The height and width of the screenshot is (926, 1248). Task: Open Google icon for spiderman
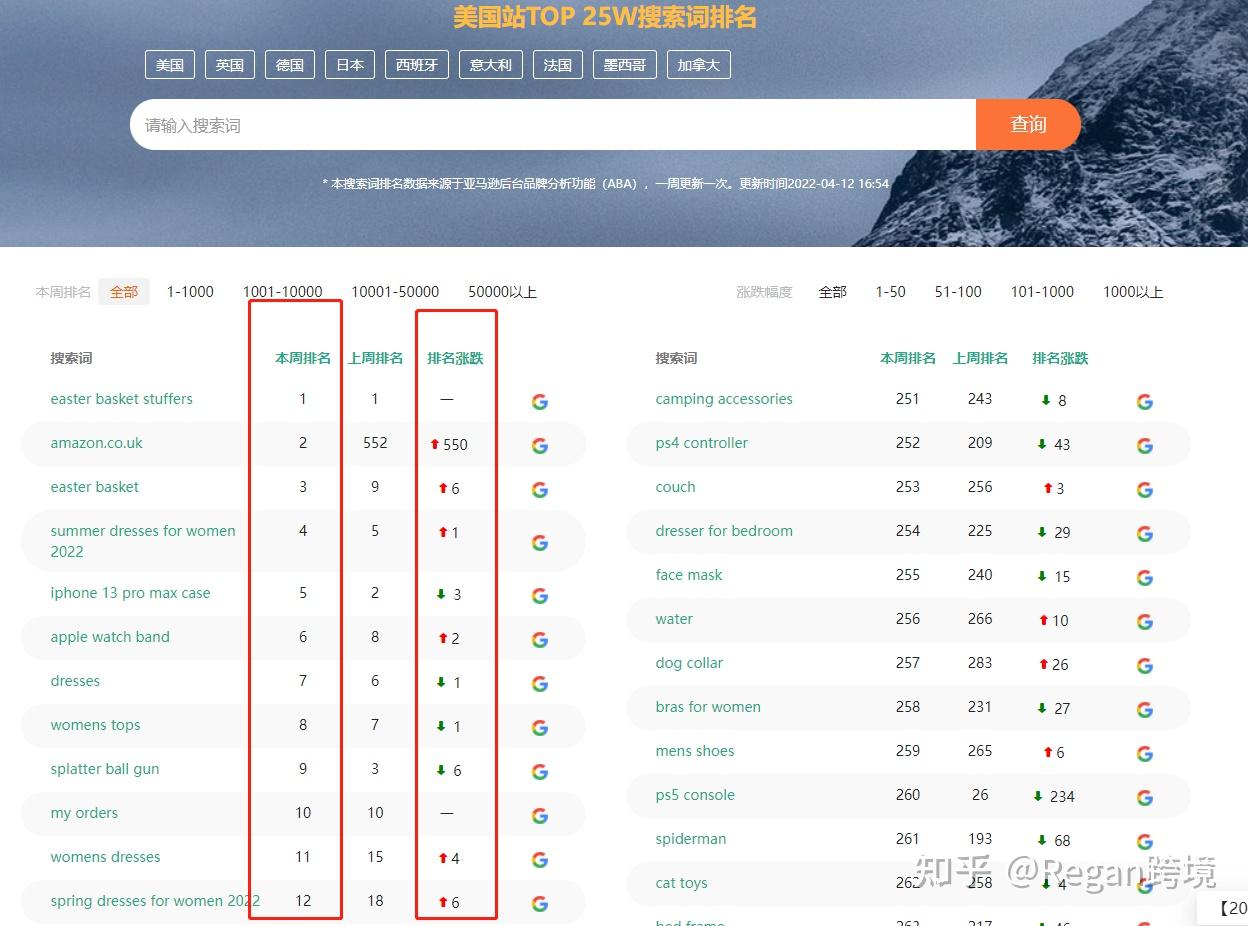[1145, 842]
